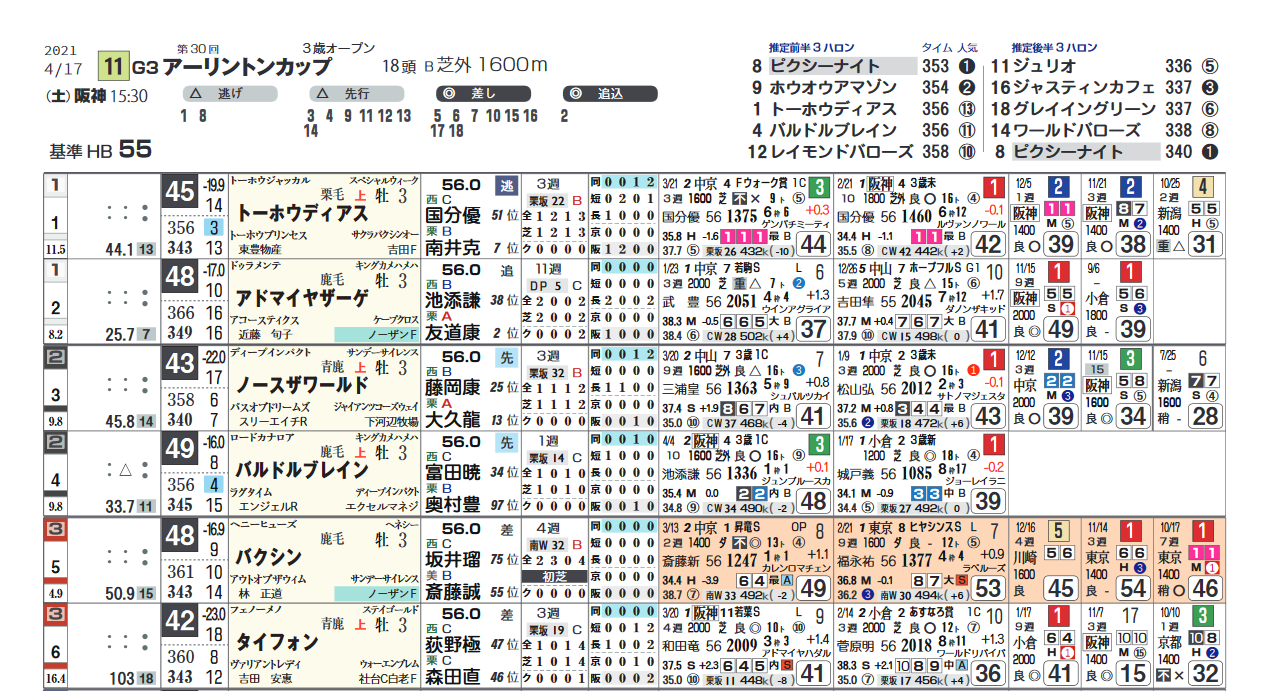
Task: Click sire name ドゥラメンテ
Action: coord(256,267)
